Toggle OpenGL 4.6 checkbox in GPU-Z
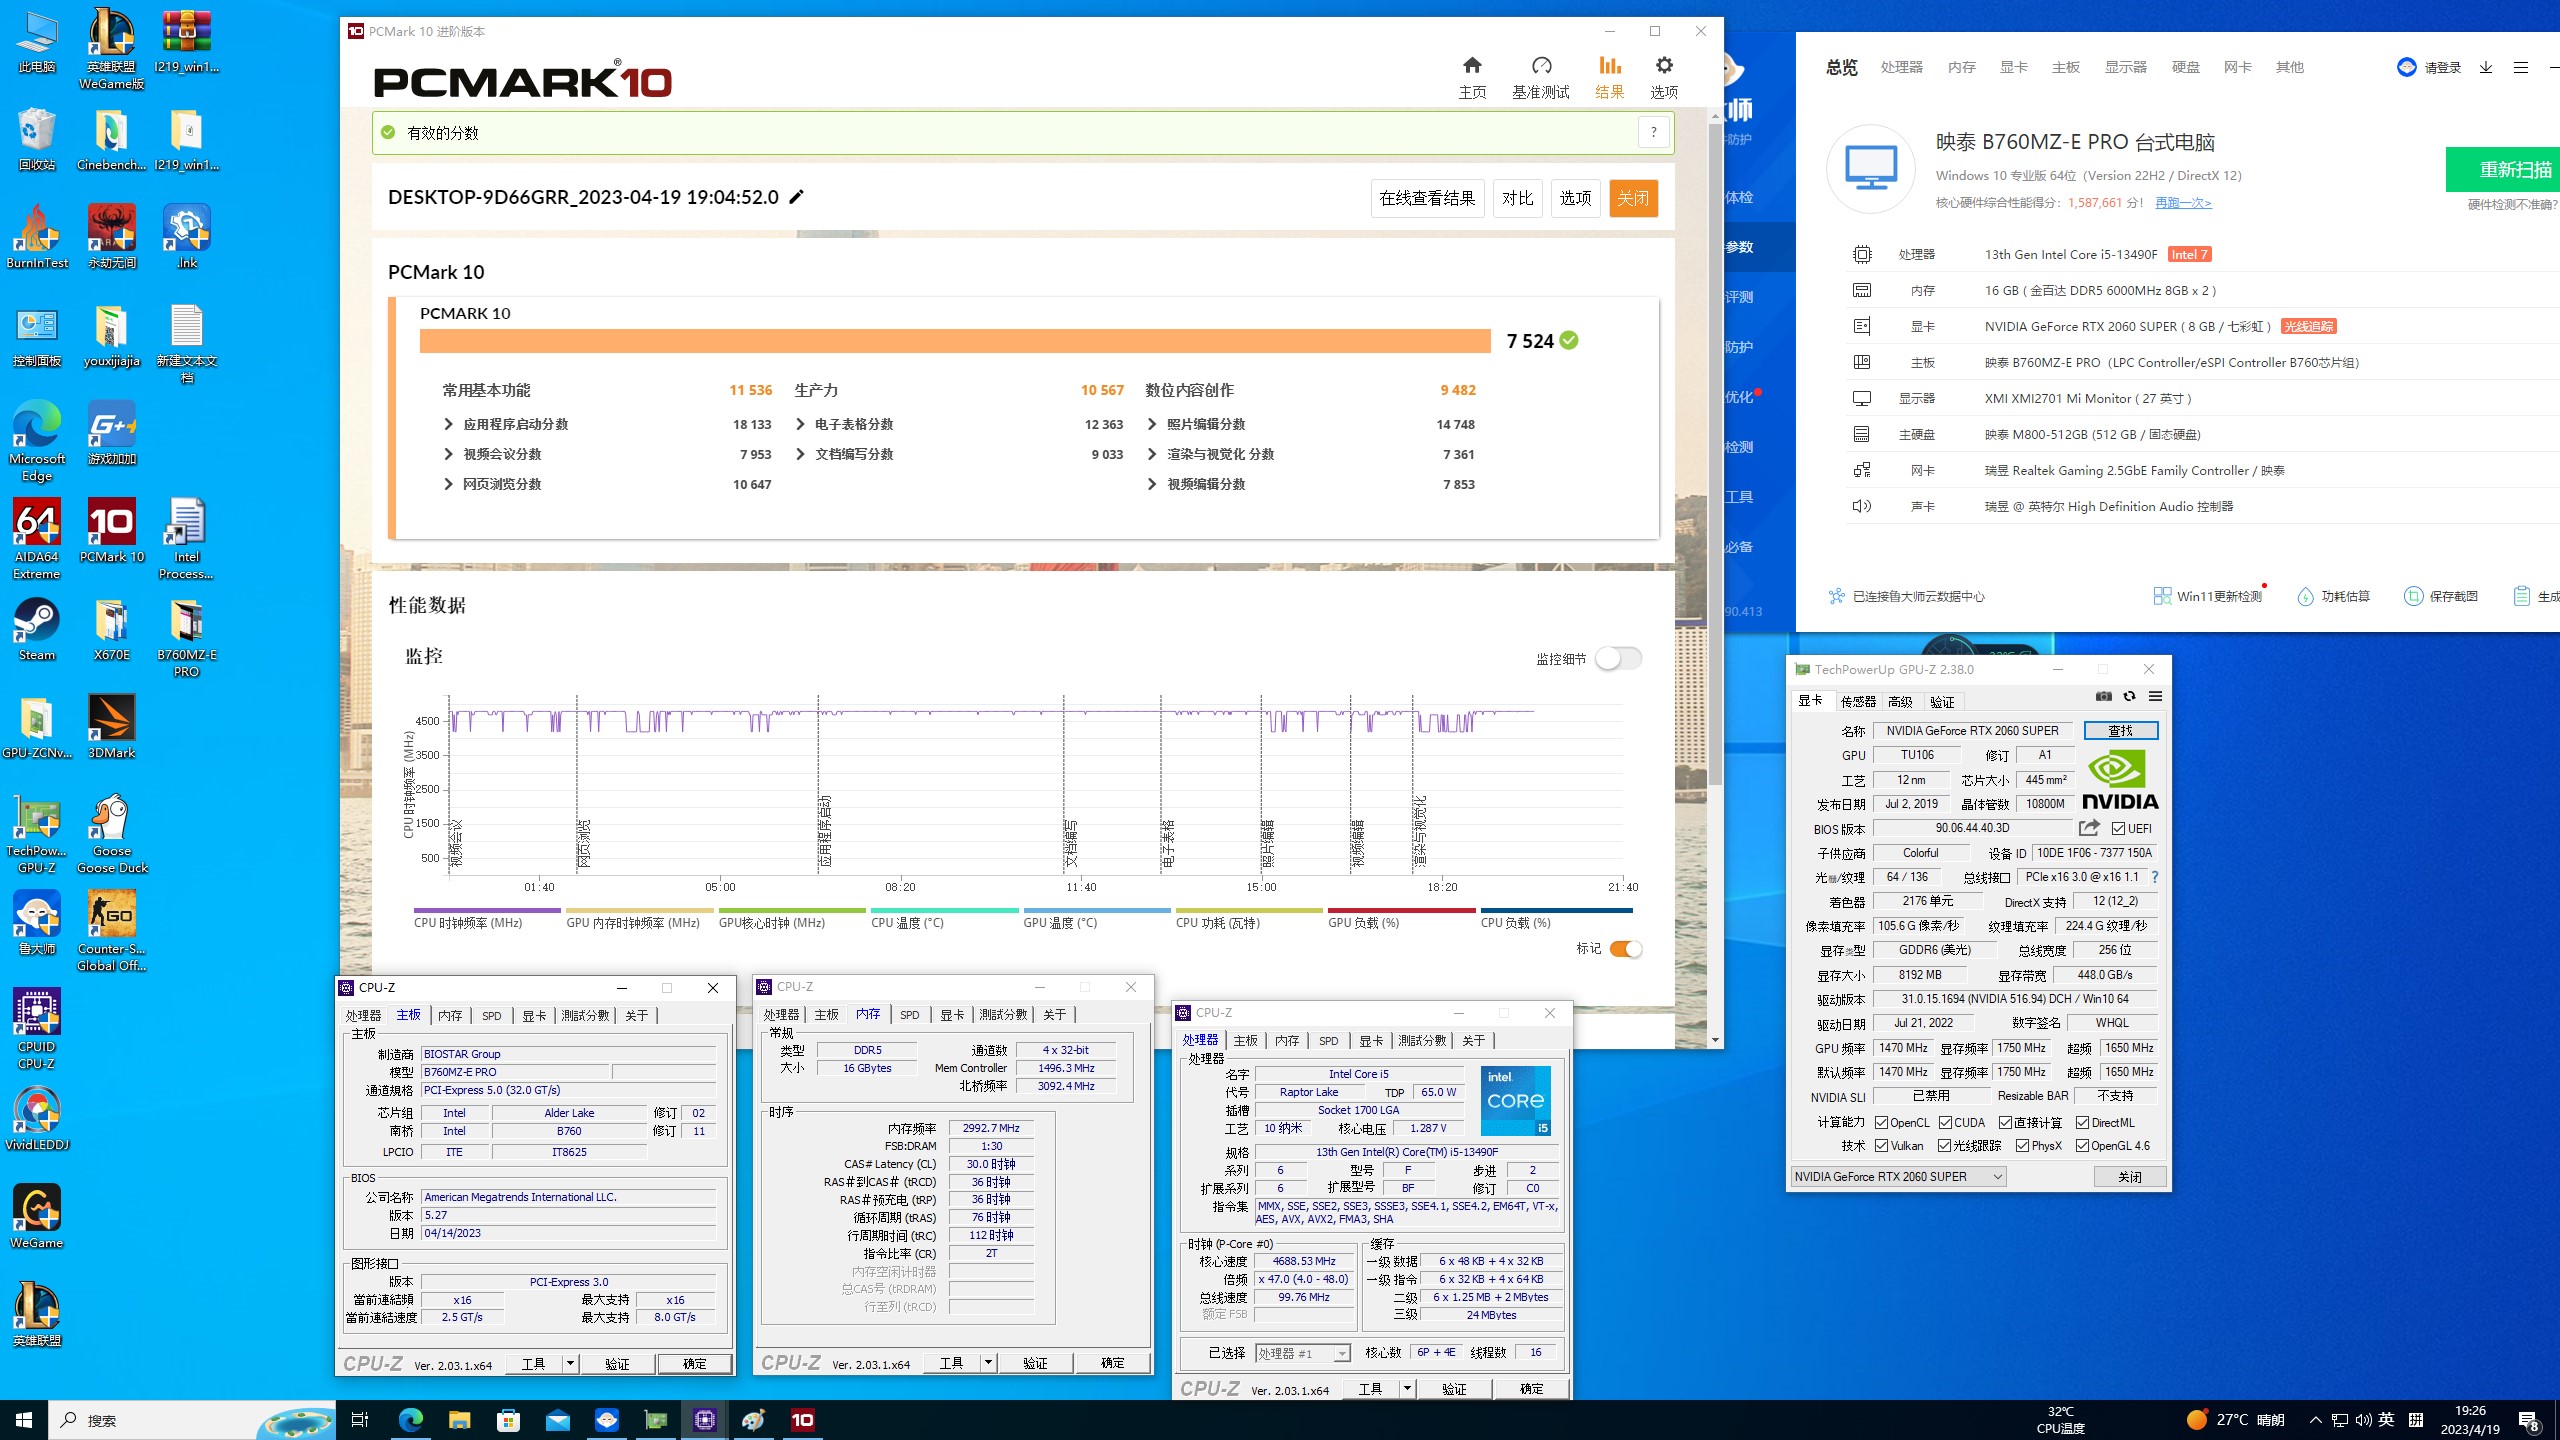 (2082, 1145)
